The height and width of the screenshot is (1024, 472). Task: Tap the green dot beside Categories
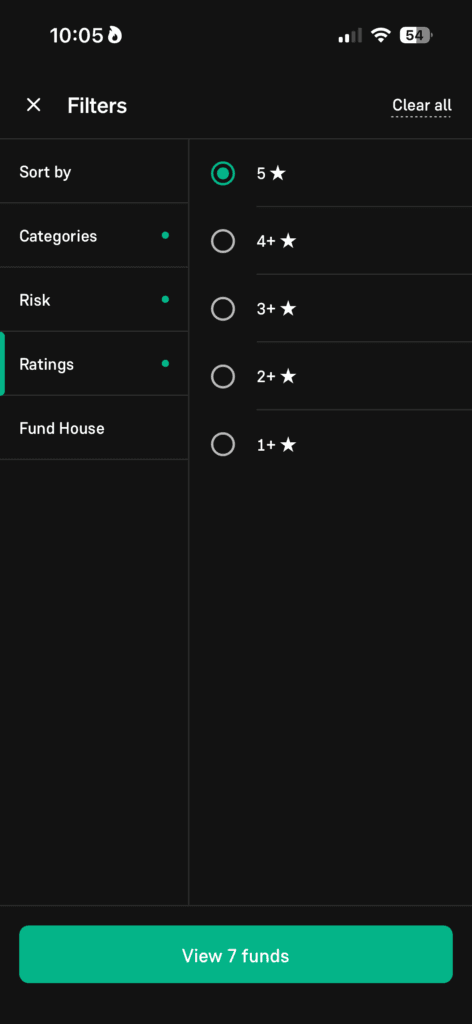[x=165, y=235]
